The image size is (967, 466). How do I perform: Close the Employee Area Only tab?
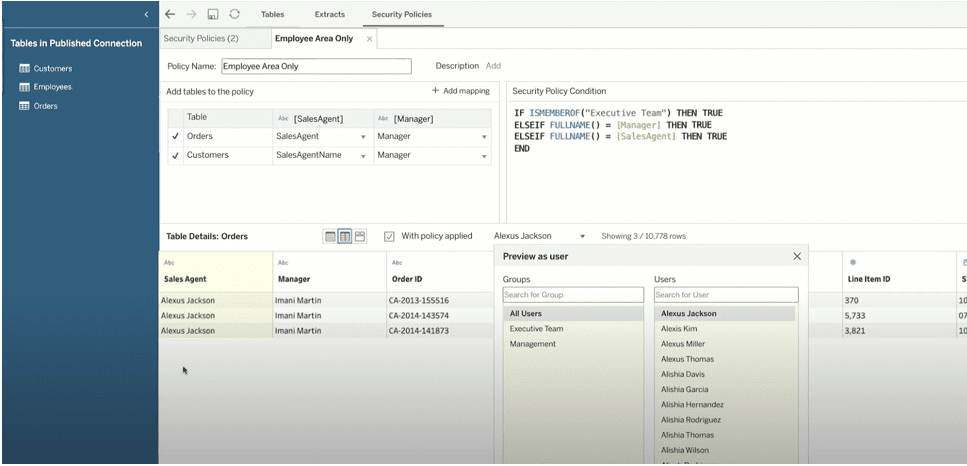click(369, 39)
